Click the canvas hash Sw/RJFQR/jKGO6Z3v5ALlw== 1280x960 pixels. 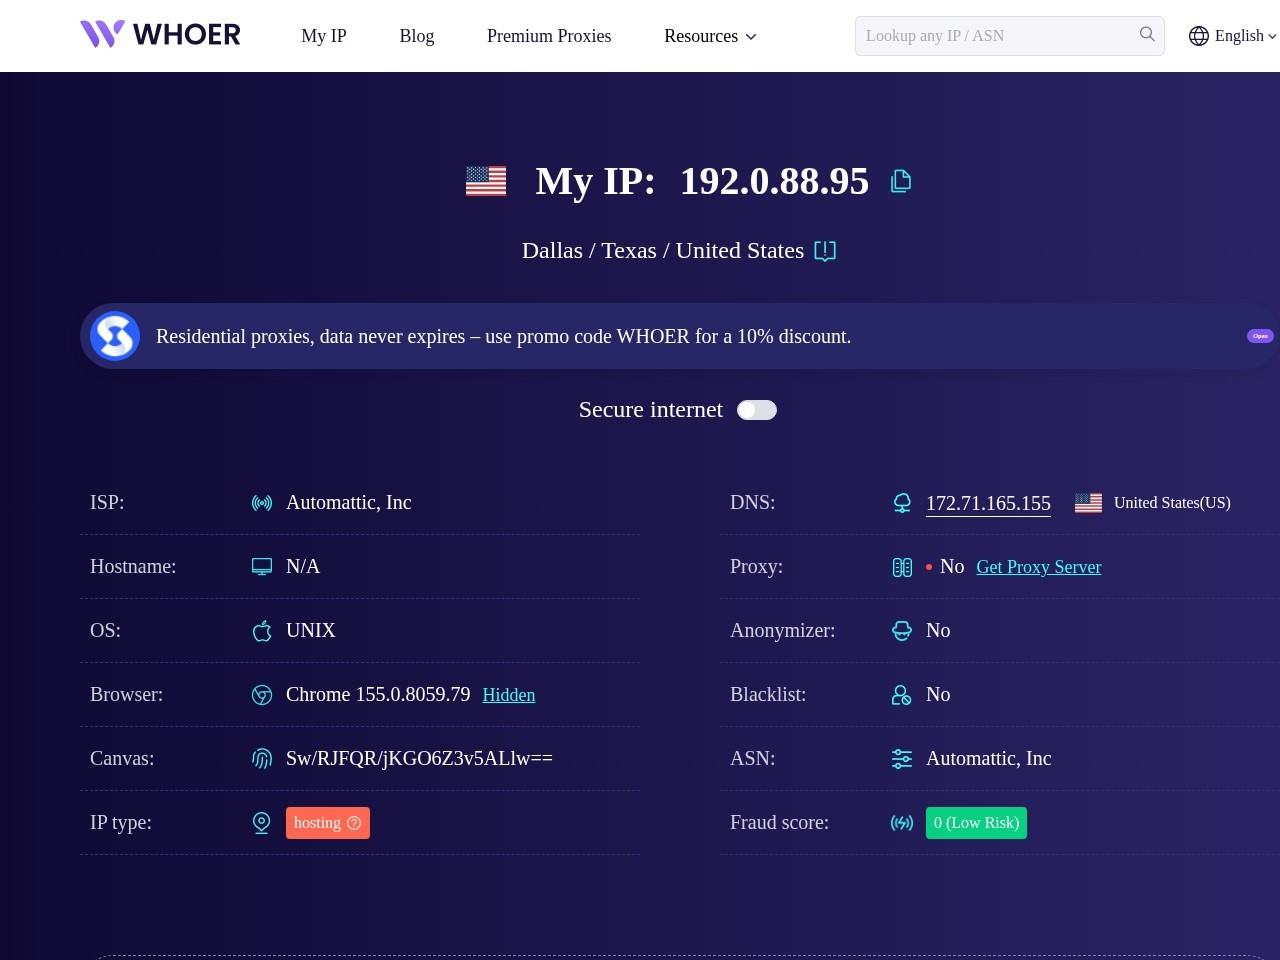tap(419, 759)
